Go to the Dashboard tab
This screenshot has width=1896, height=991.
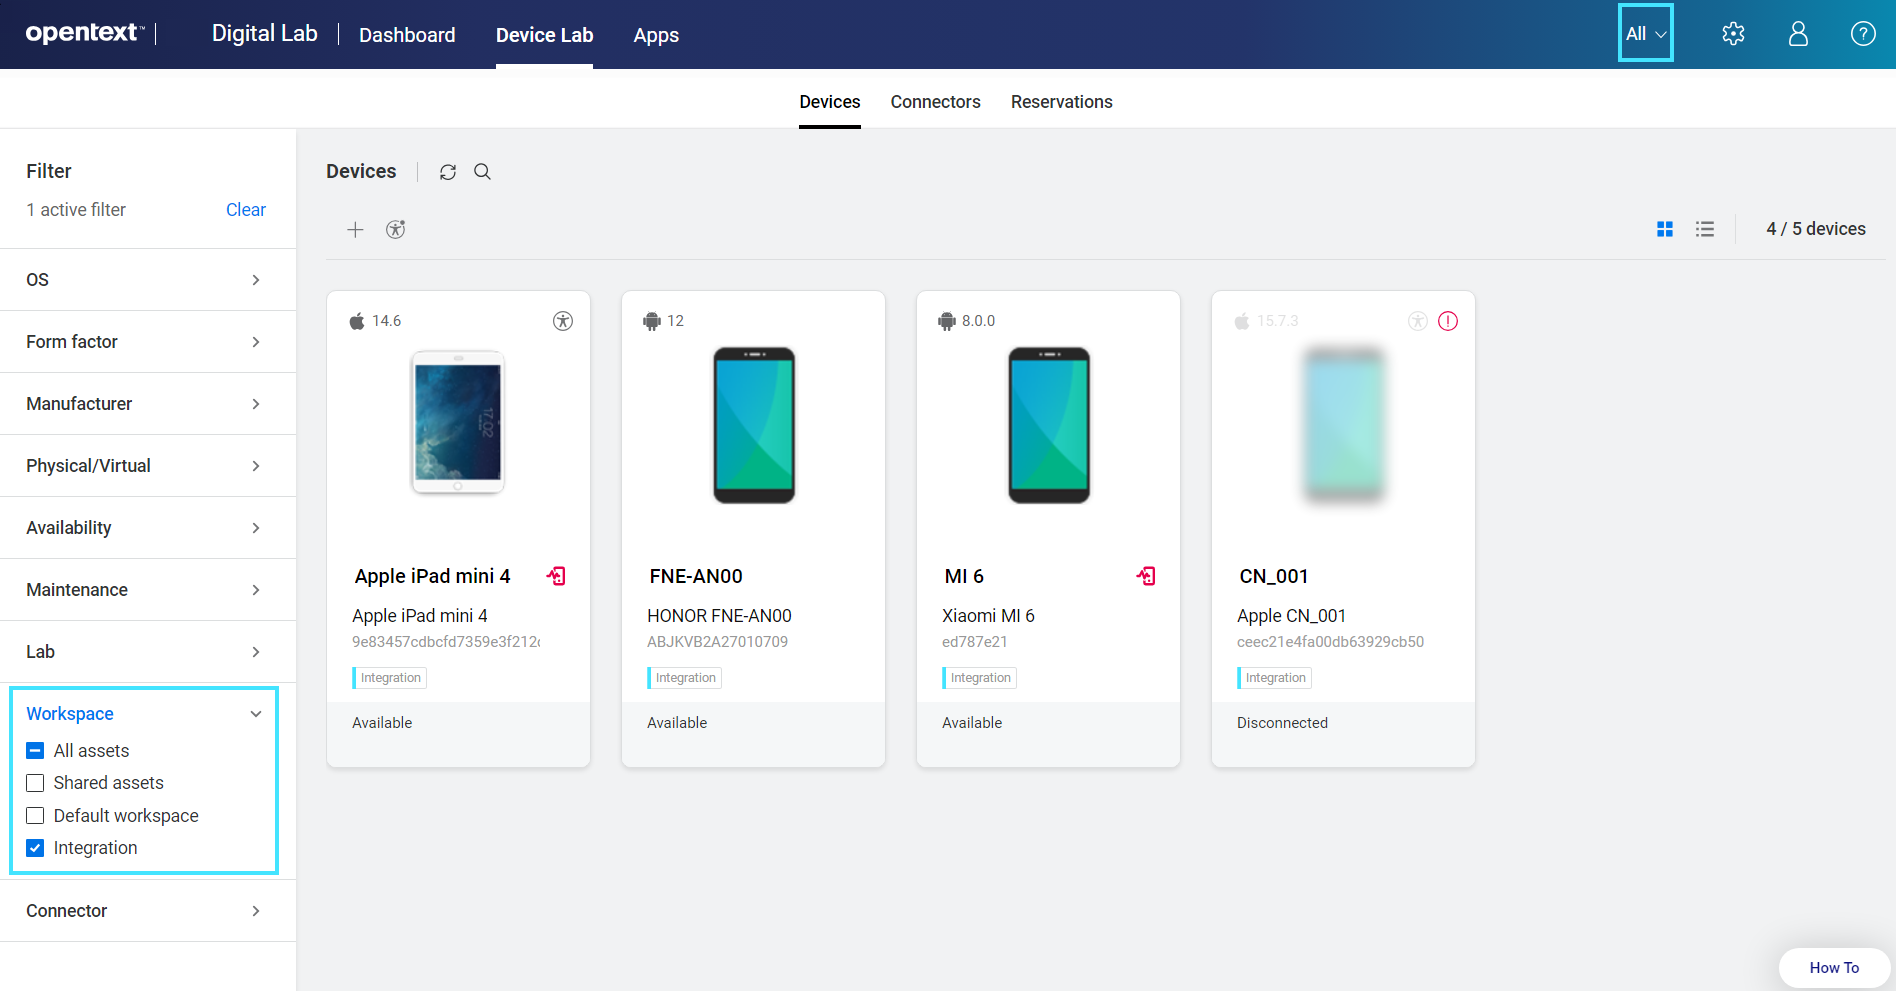(x=407, y=35)
